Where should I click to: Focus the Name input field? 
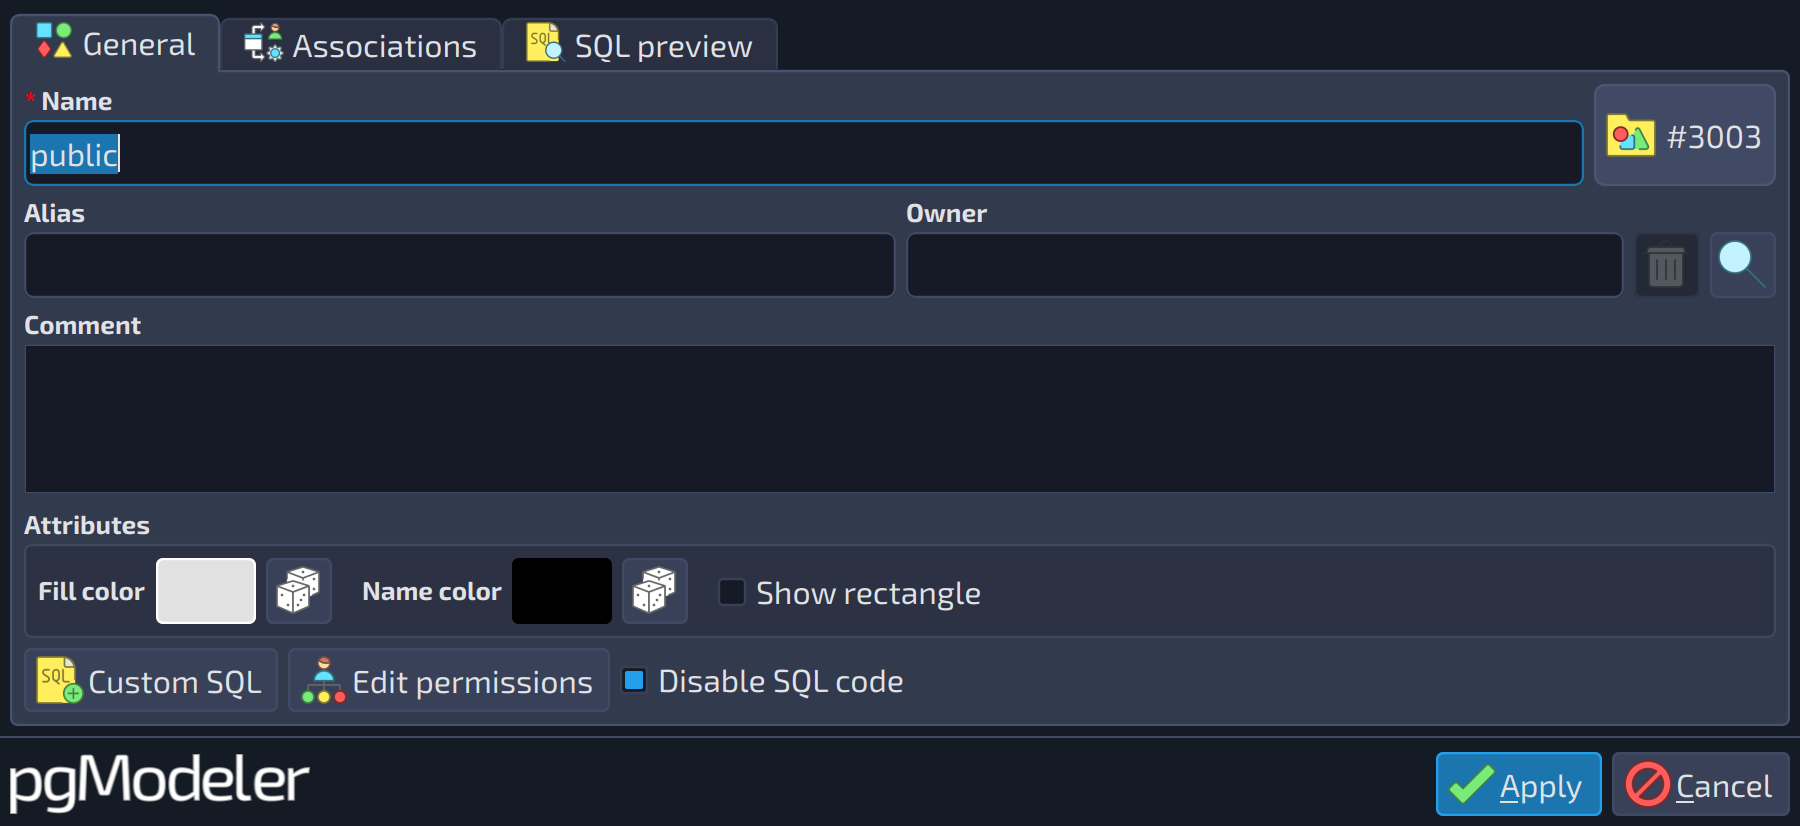(x=804, y=153)
